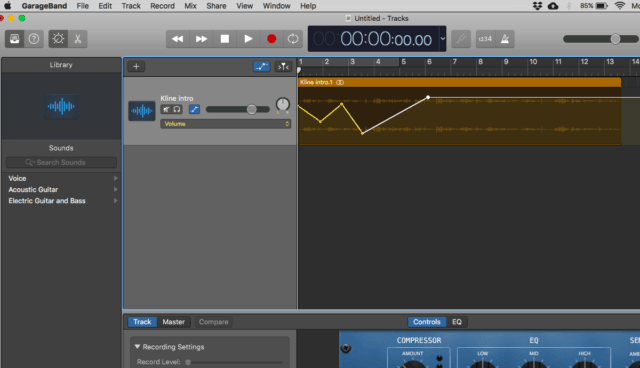Click the tuner button in toolbar
This screenshot has height=368, width=640.
[461, 39]
